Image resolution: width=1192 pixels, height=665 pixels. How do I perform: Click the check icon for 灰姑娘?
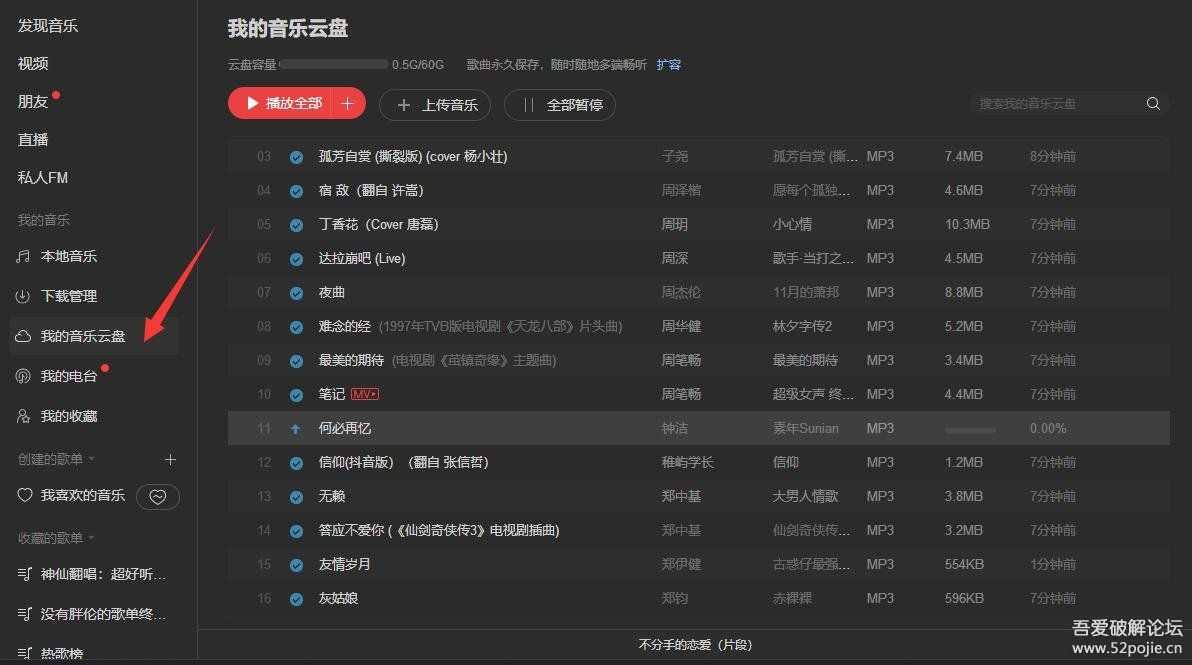(296, 600)
